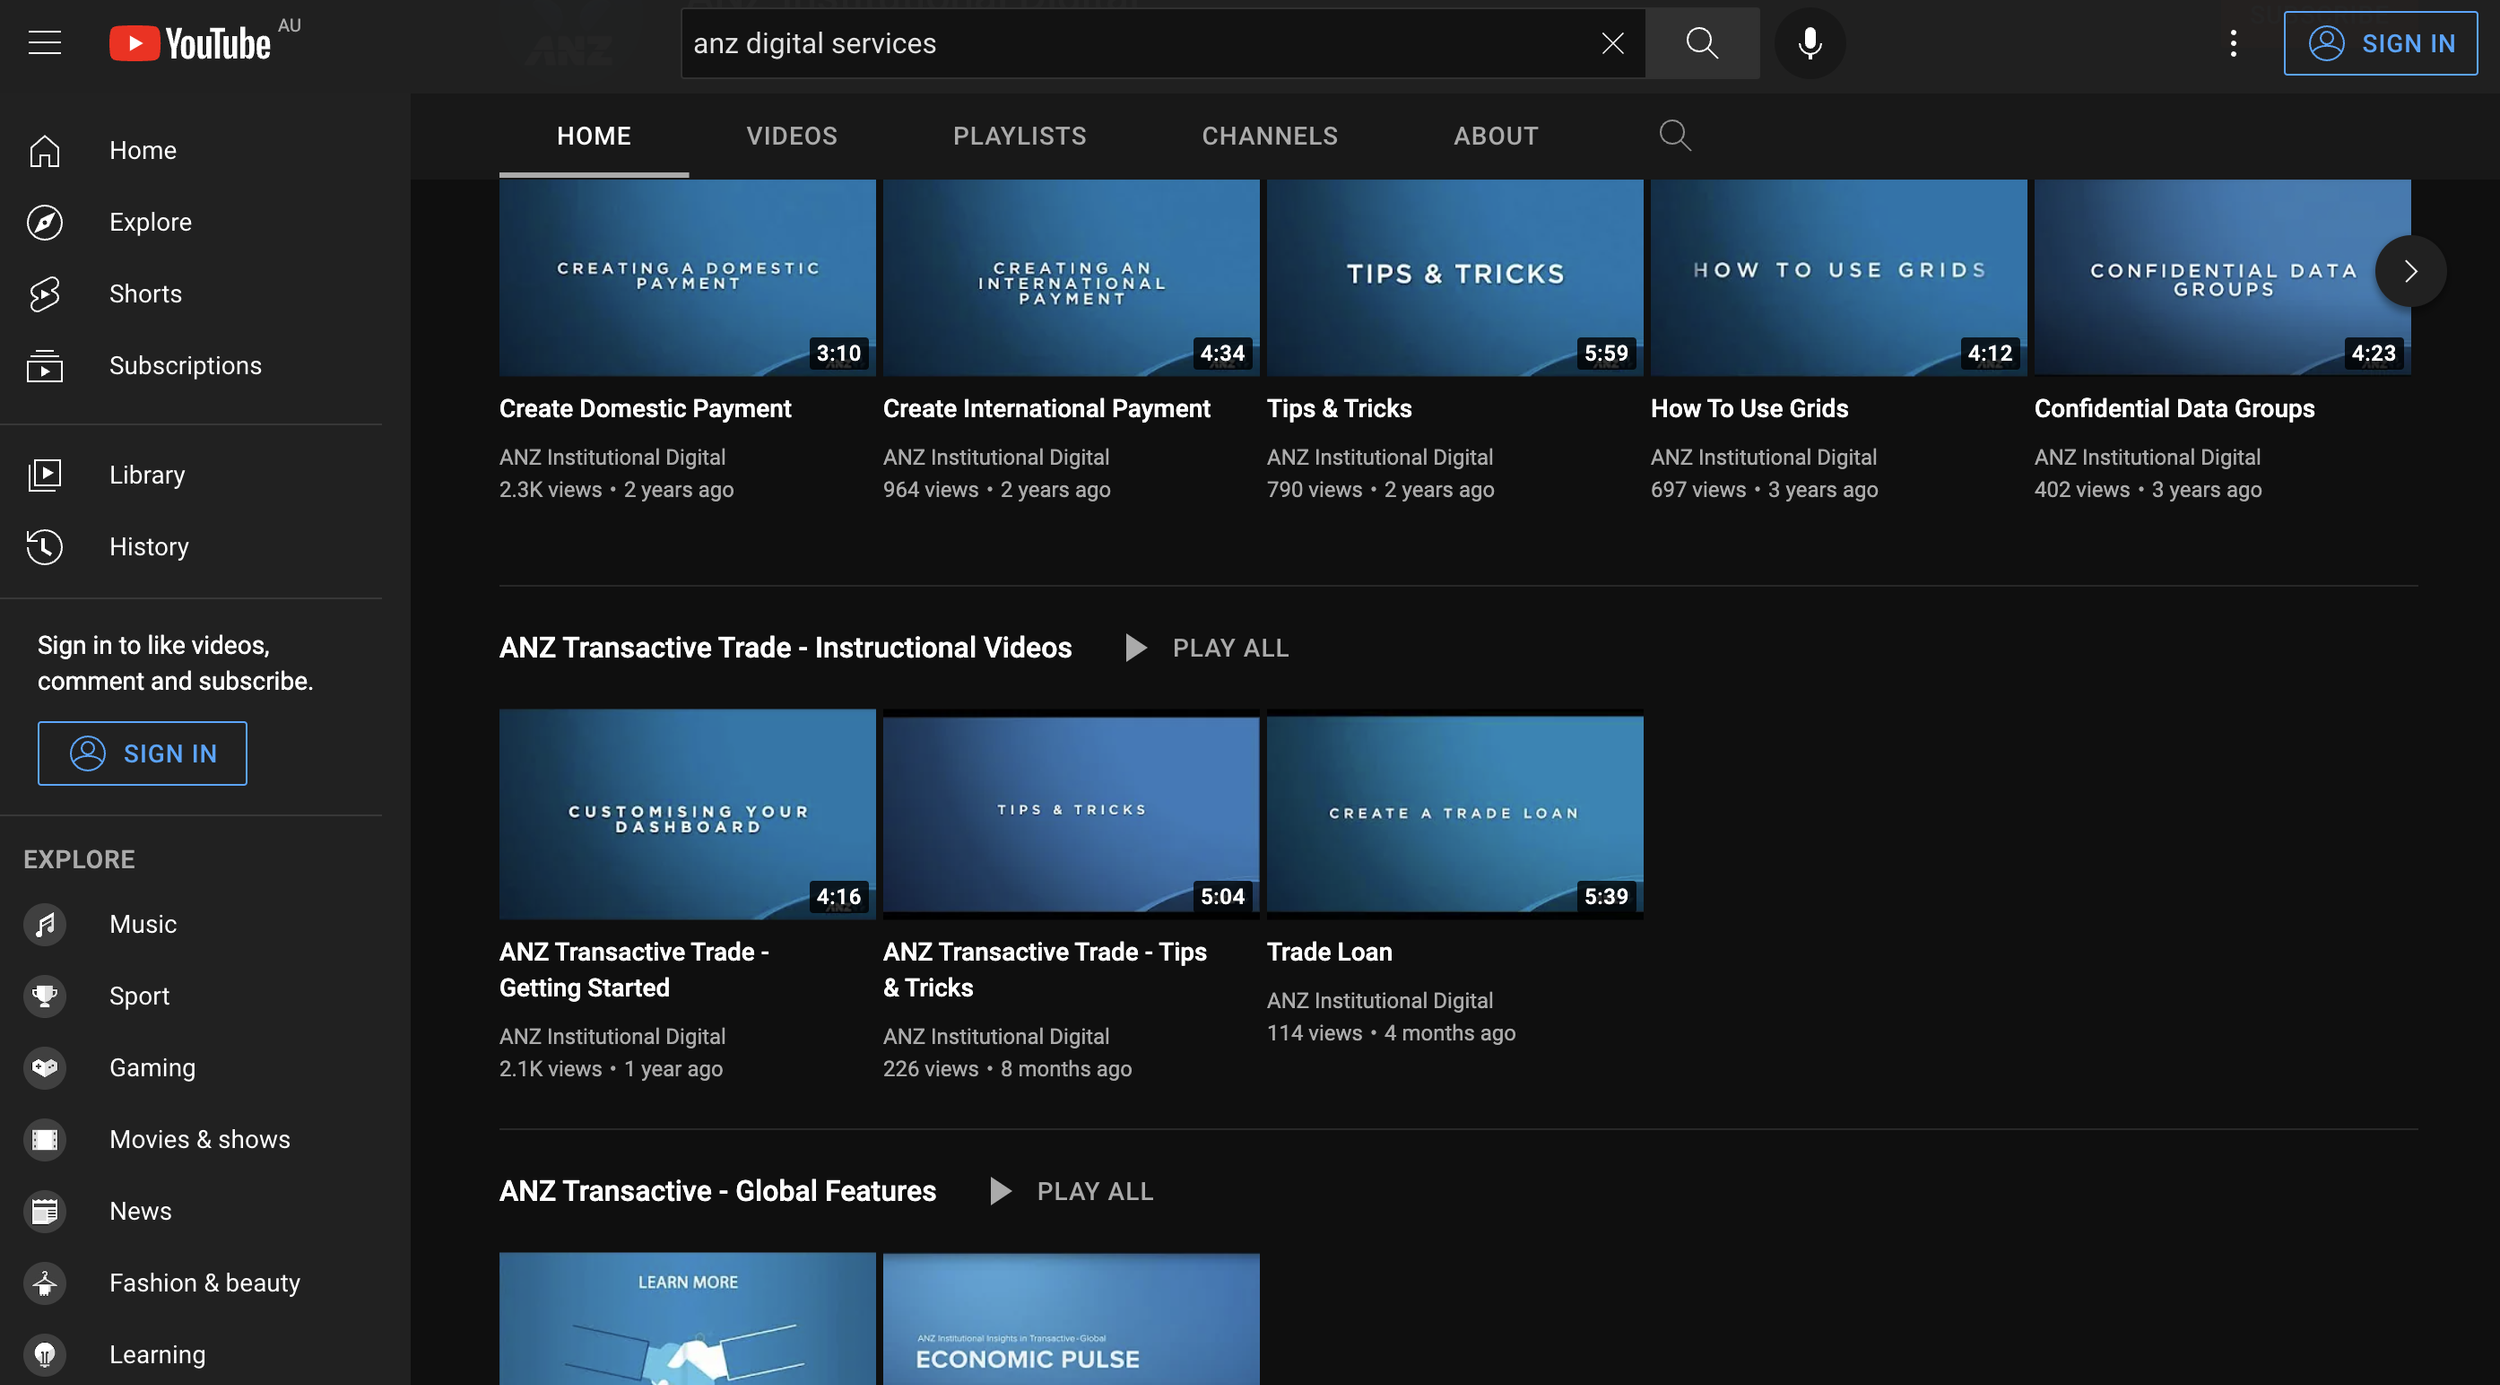Click Movies & shows film icon
This screenshot has width=2500, height=1385.
click(45, 1140)
